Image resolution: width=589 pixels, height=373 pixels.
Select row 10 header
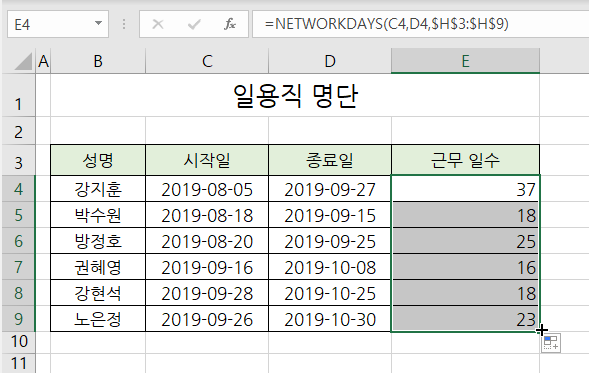point(19,342)
